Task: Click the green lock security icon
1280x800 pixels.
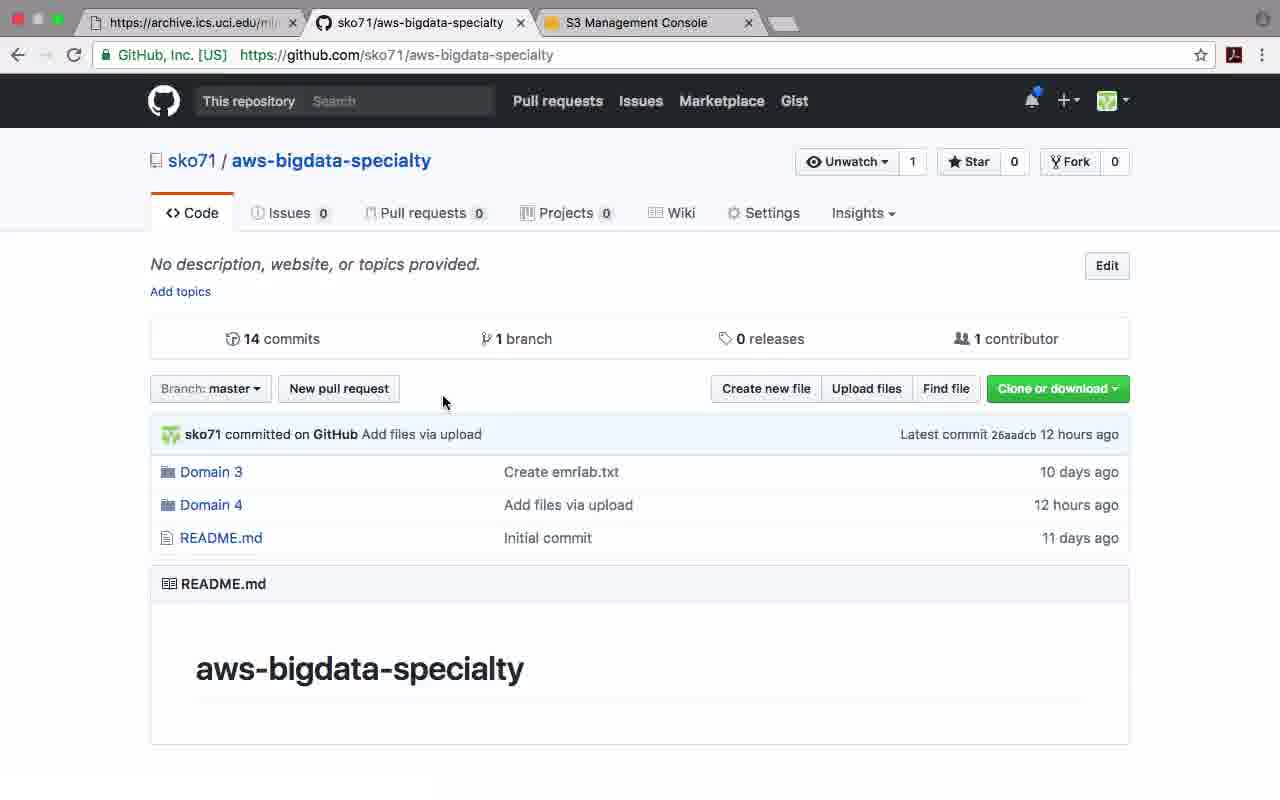Action: (x=106, y=55)
